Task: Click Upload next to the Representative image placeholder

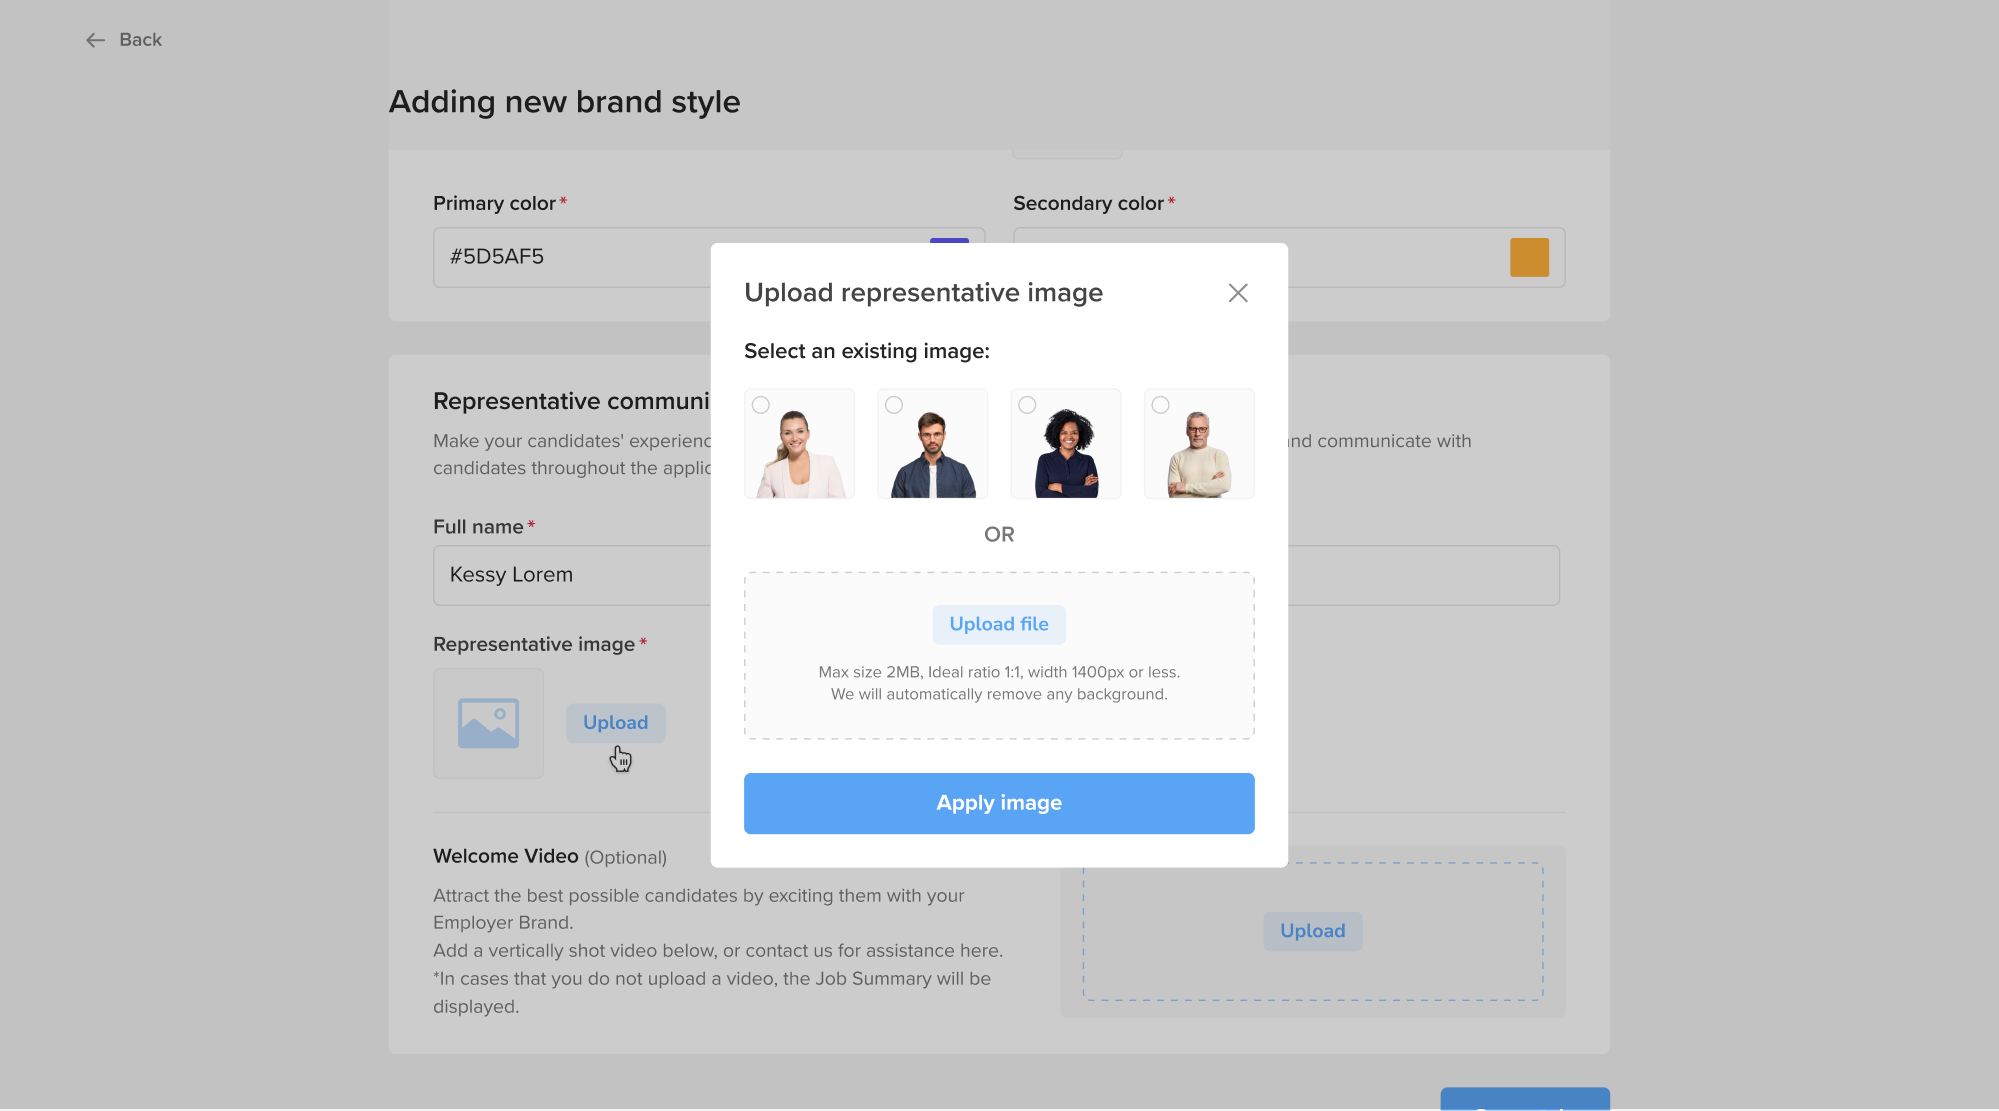Action: point(615,722)
